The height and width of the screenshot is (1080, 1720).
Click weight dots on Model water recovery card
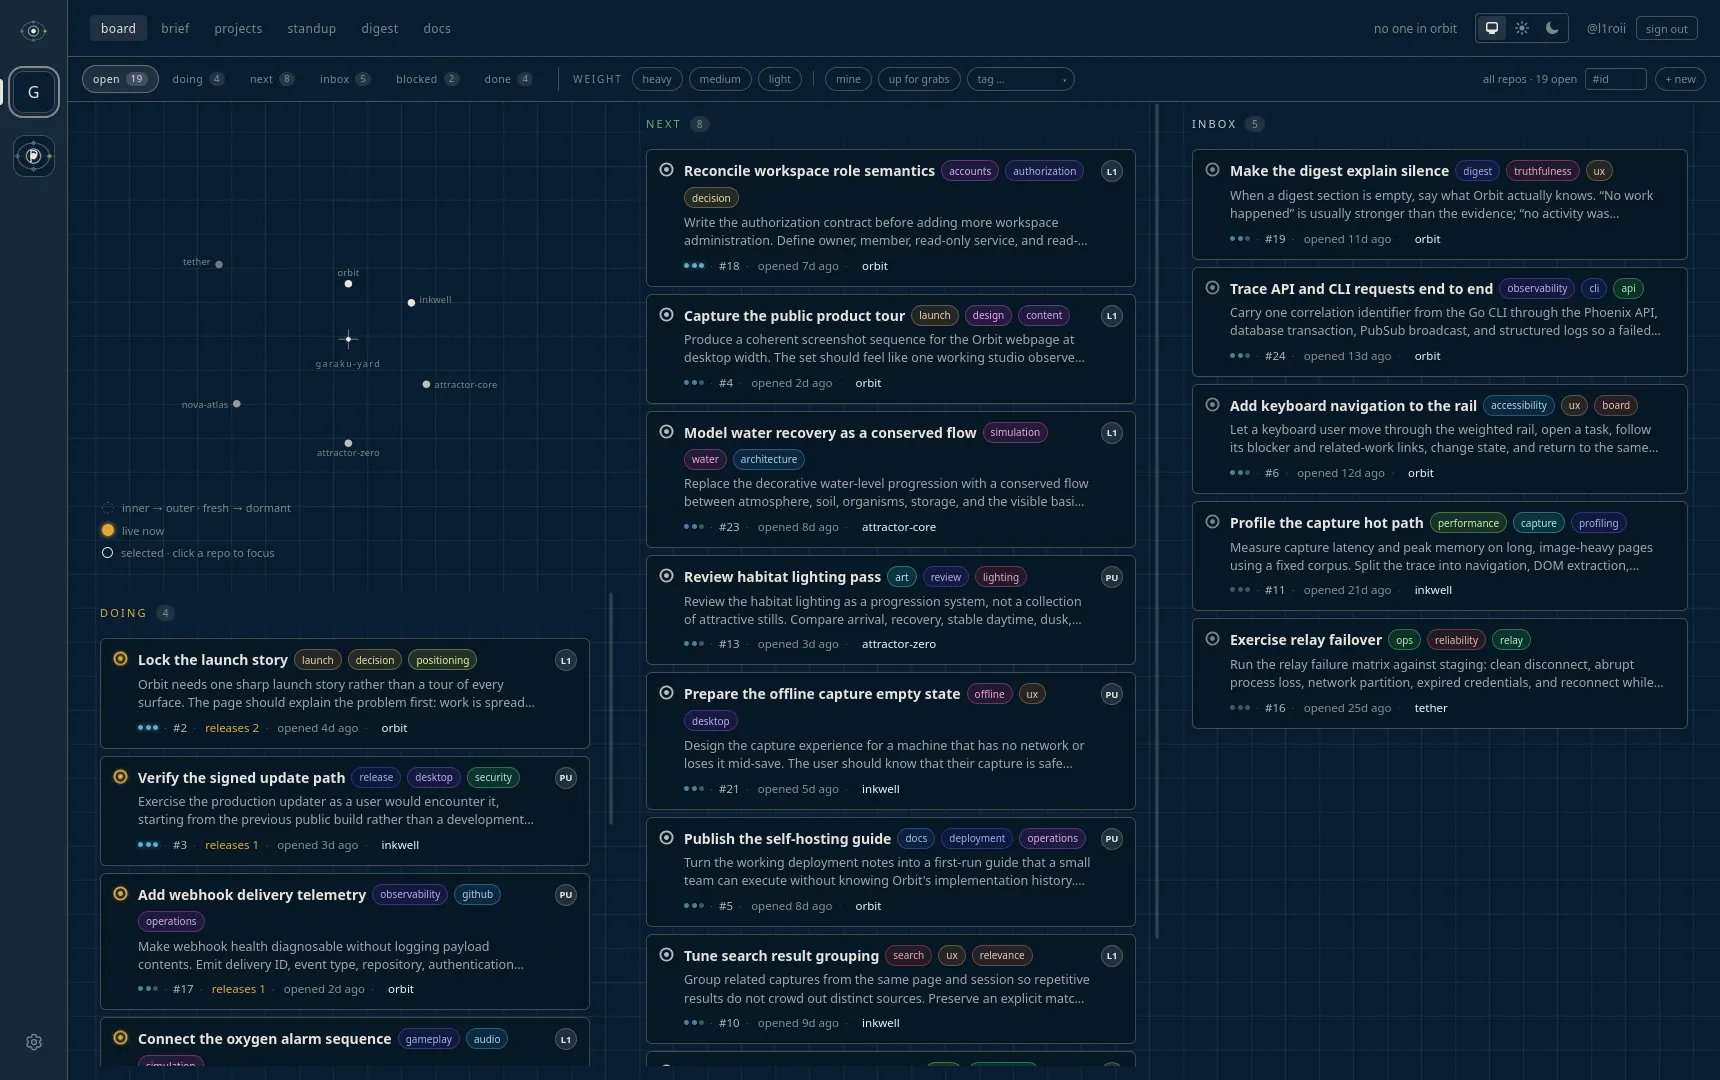(694, 527)
